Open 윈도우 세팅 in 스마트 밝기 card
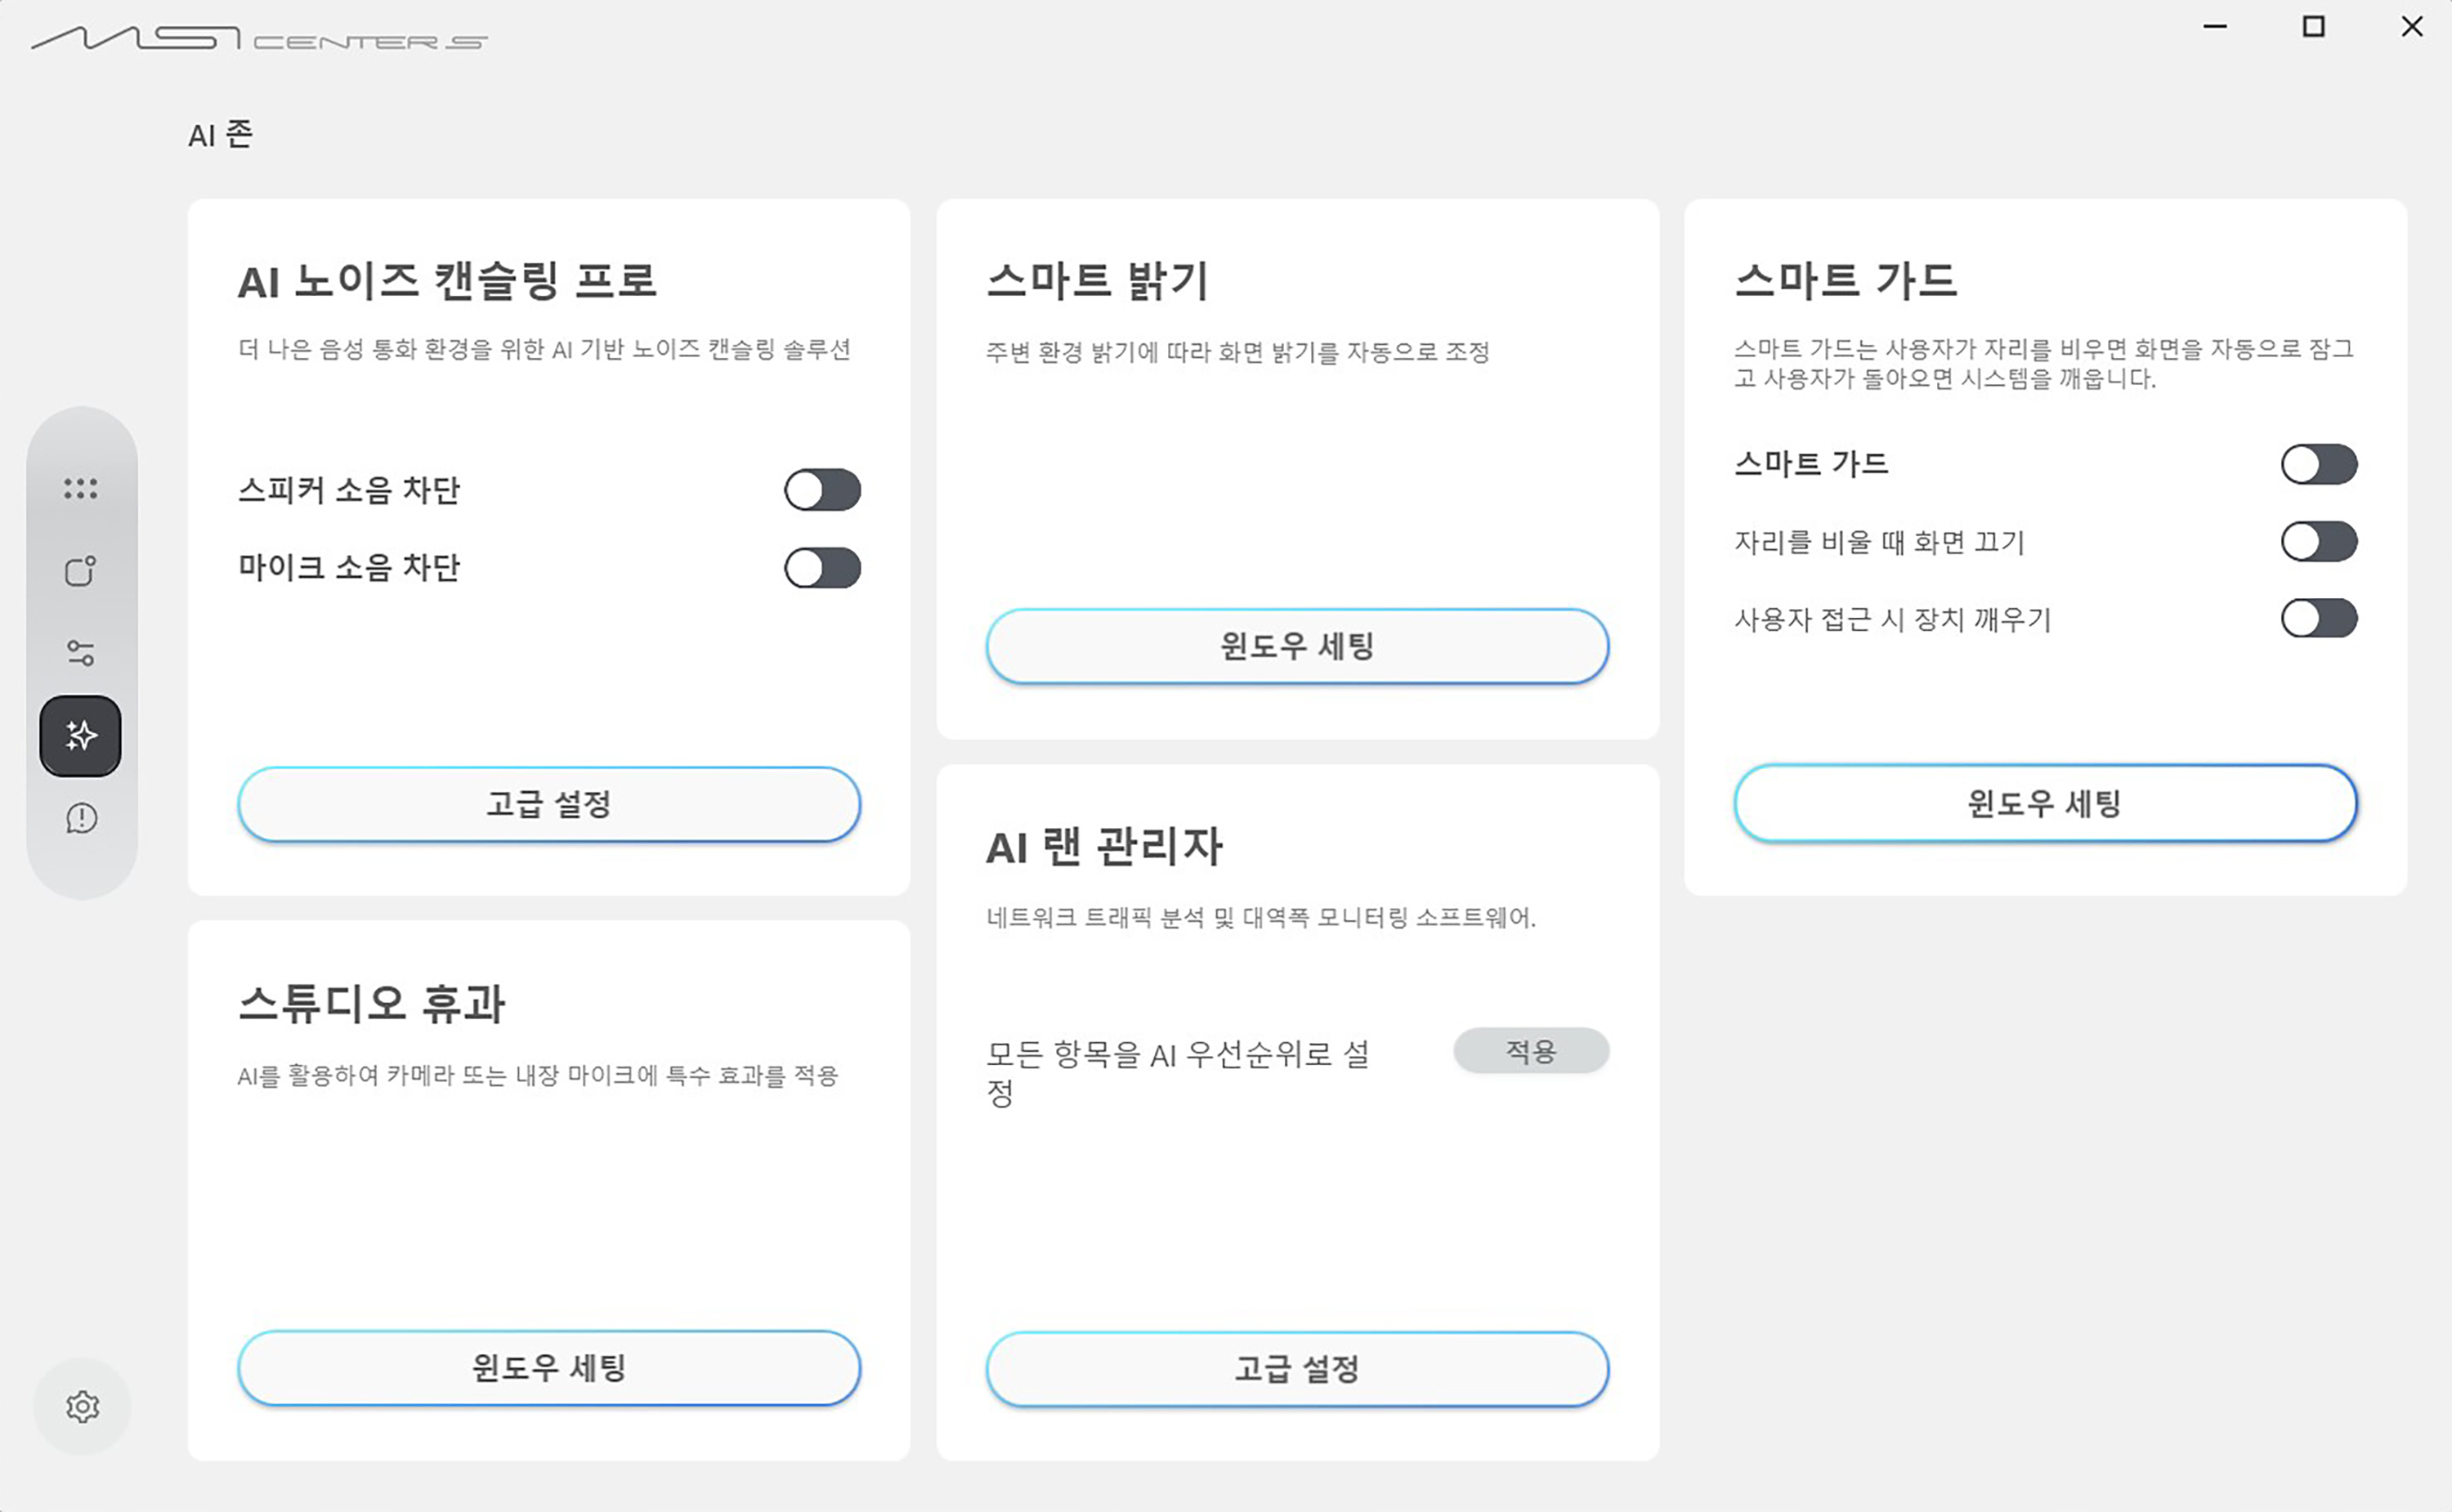The width and height of the screenshot is (2452, 1512). (x=1297, y=646)
